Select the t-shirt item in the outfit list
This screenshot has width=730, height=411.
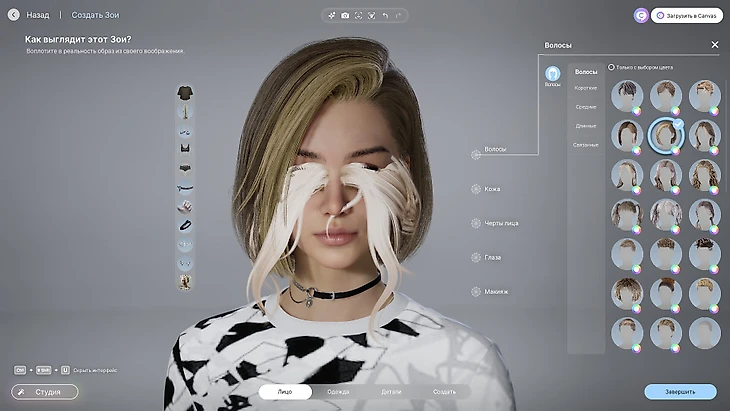(185, 92)
